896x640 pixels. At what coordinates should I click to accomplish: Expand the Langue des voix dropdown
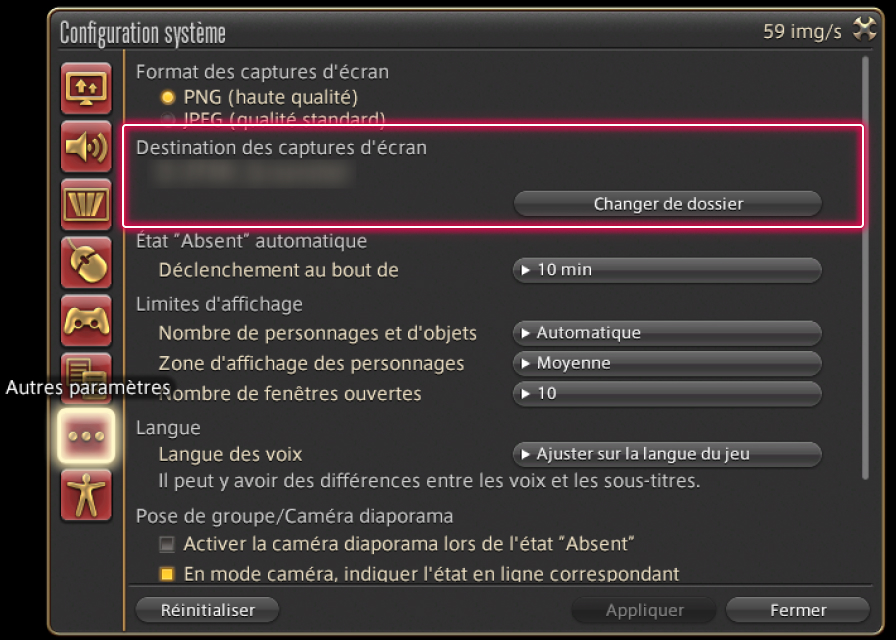click(x=667, y=454)
